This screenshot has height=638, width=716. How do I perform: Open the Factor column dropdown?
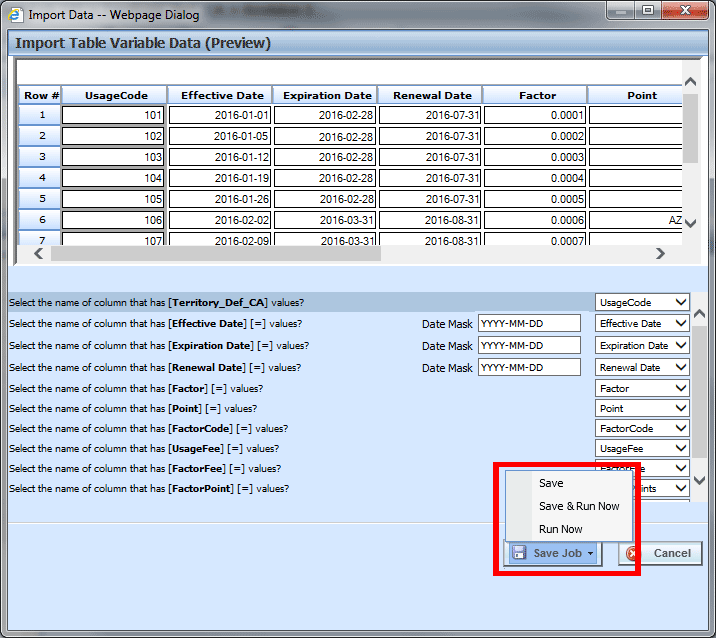pyautogui.click(x=642, y=388)
